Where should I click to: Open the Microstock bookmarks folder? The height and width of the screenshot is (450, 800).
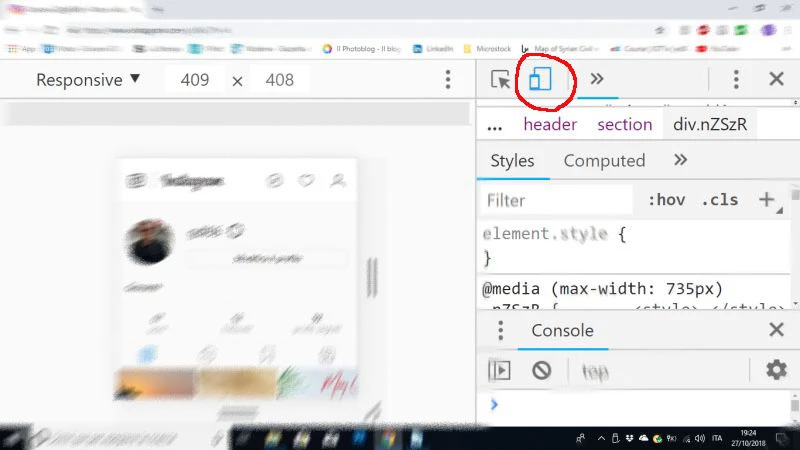(487, 49)
